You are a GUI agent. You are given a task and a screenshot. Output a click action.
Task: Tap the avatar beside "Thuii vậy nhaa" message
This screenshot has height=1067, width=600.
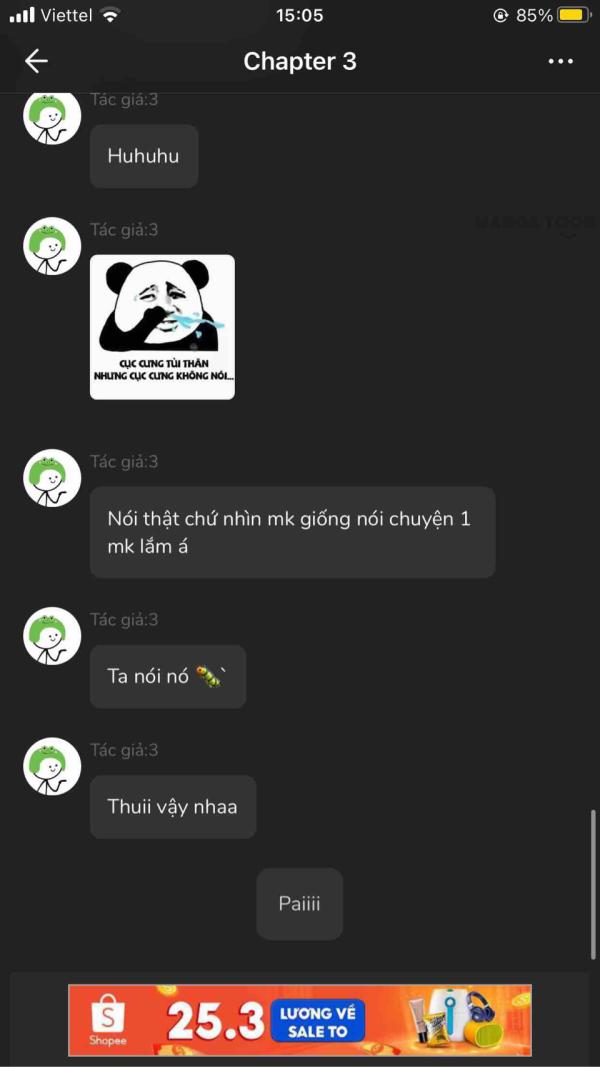pos(52,766)
